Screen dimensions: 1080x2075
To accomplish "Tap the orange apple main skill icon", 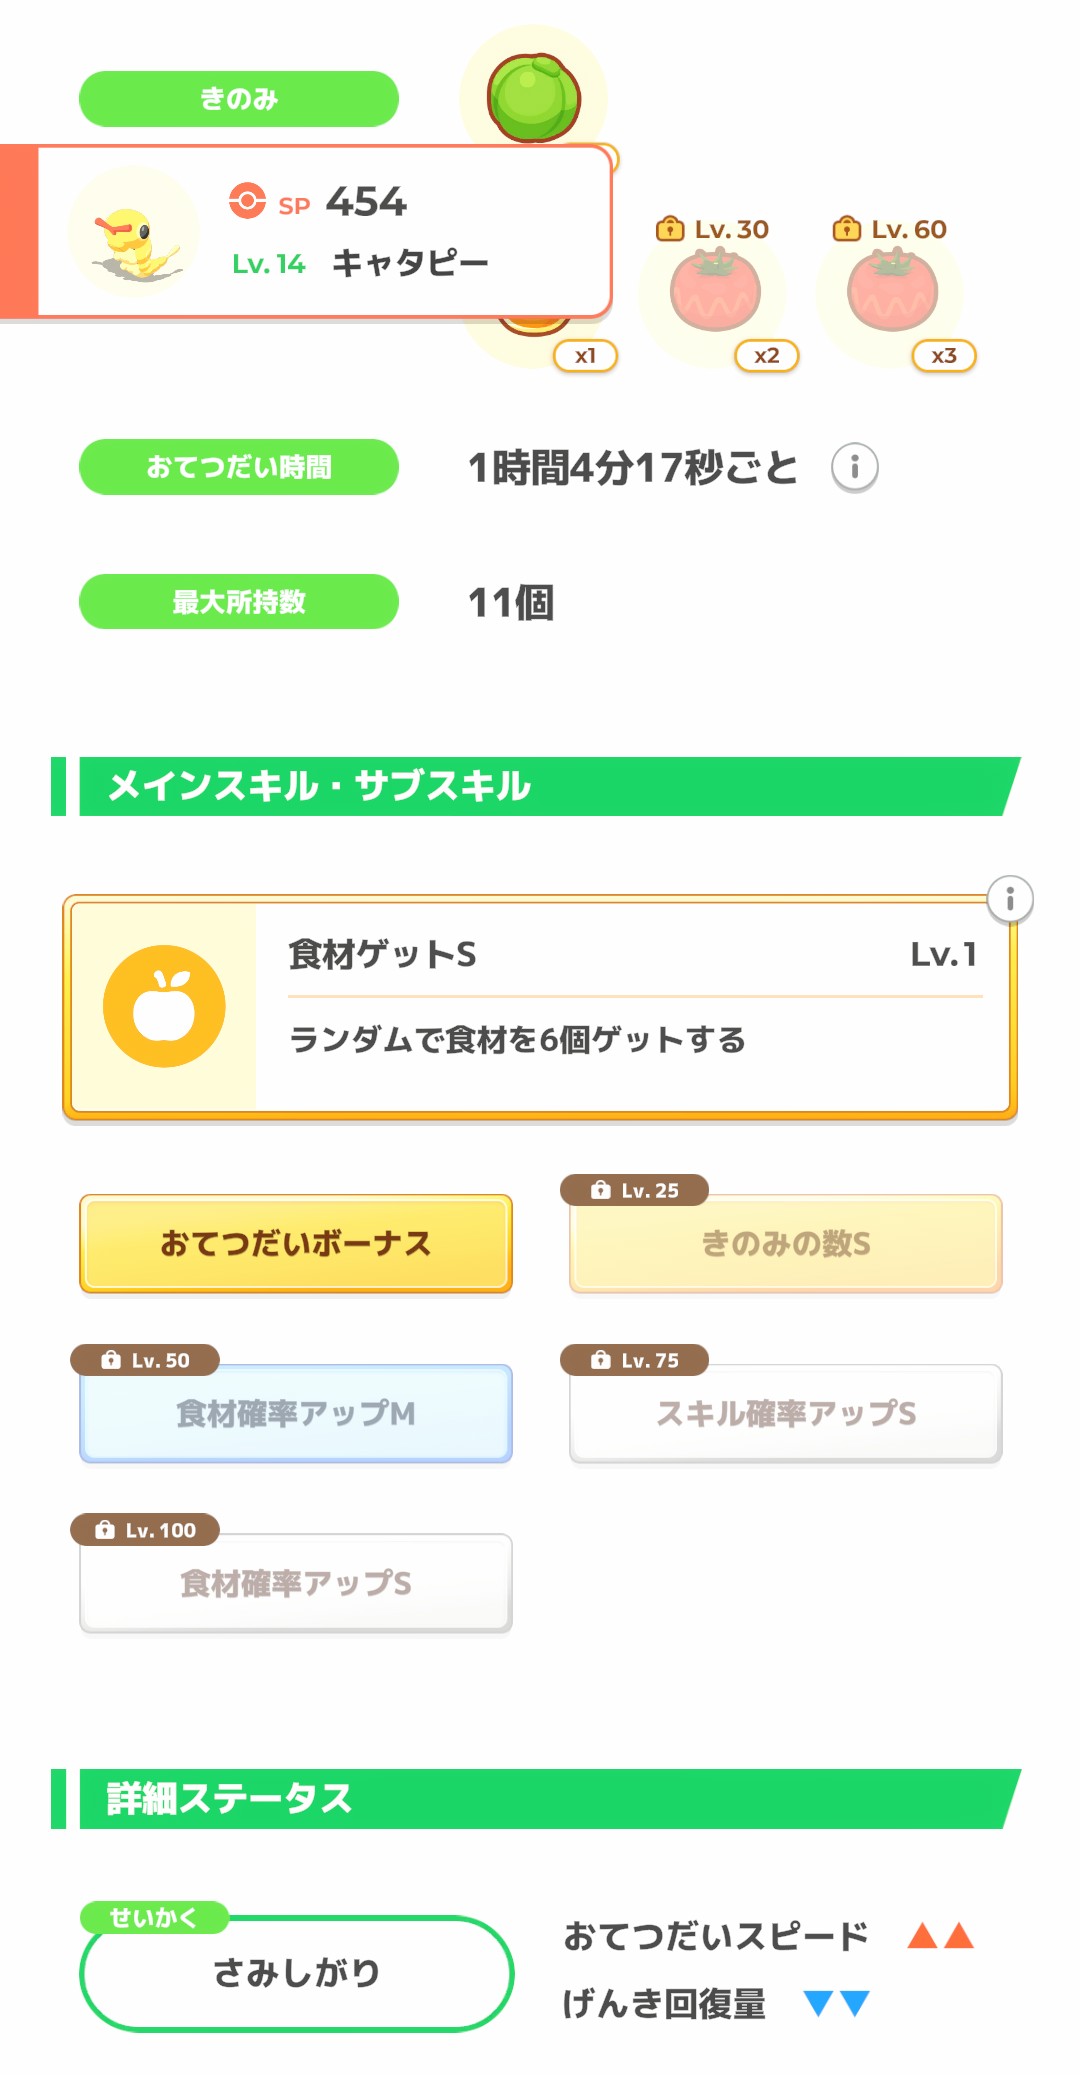I will [x=164, y=1006].
